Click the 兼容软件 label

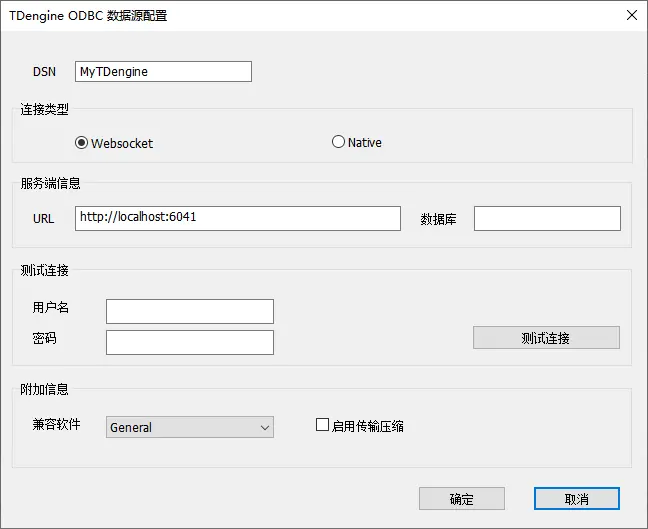56,424
